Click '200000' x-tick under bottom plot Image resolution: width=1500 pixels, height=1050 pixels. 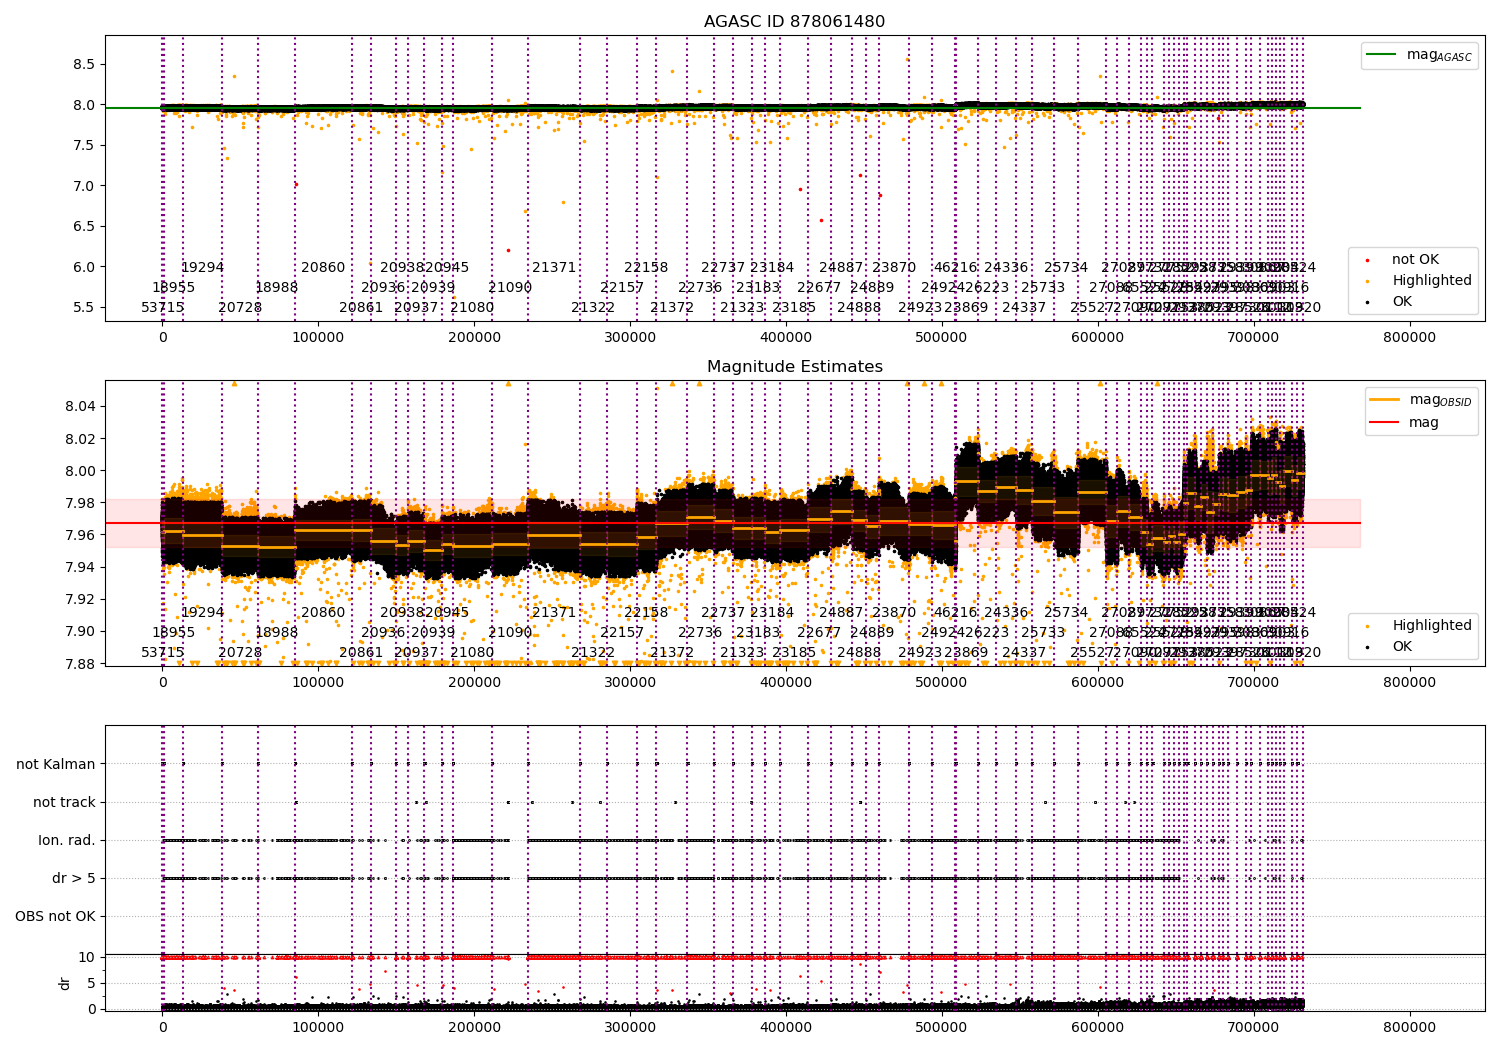474,1027
